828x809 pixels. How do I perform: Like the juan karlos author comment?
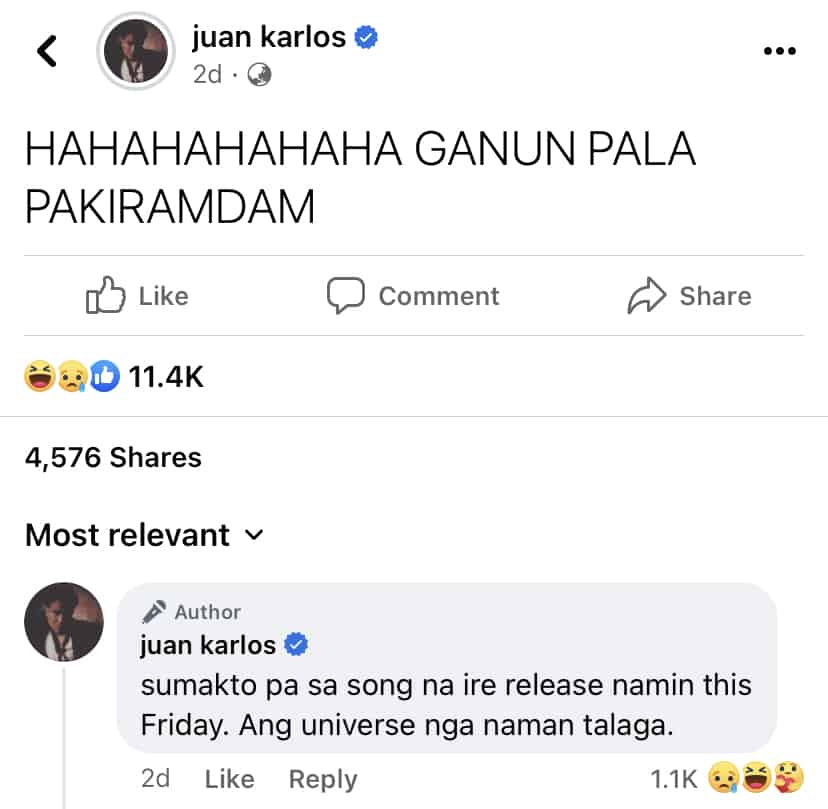pos(229,779)
